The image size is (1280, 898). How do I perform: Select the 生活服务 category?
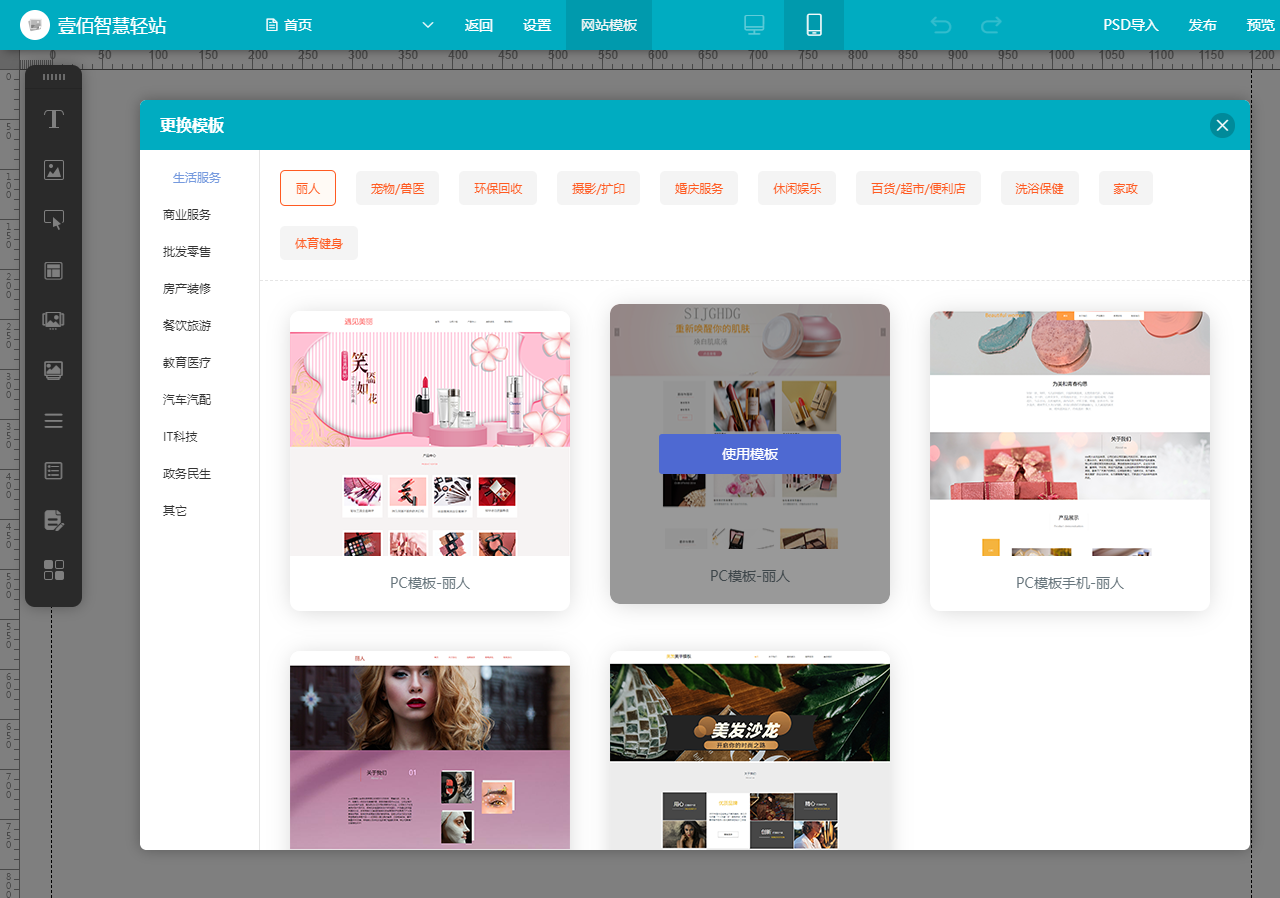197,178
